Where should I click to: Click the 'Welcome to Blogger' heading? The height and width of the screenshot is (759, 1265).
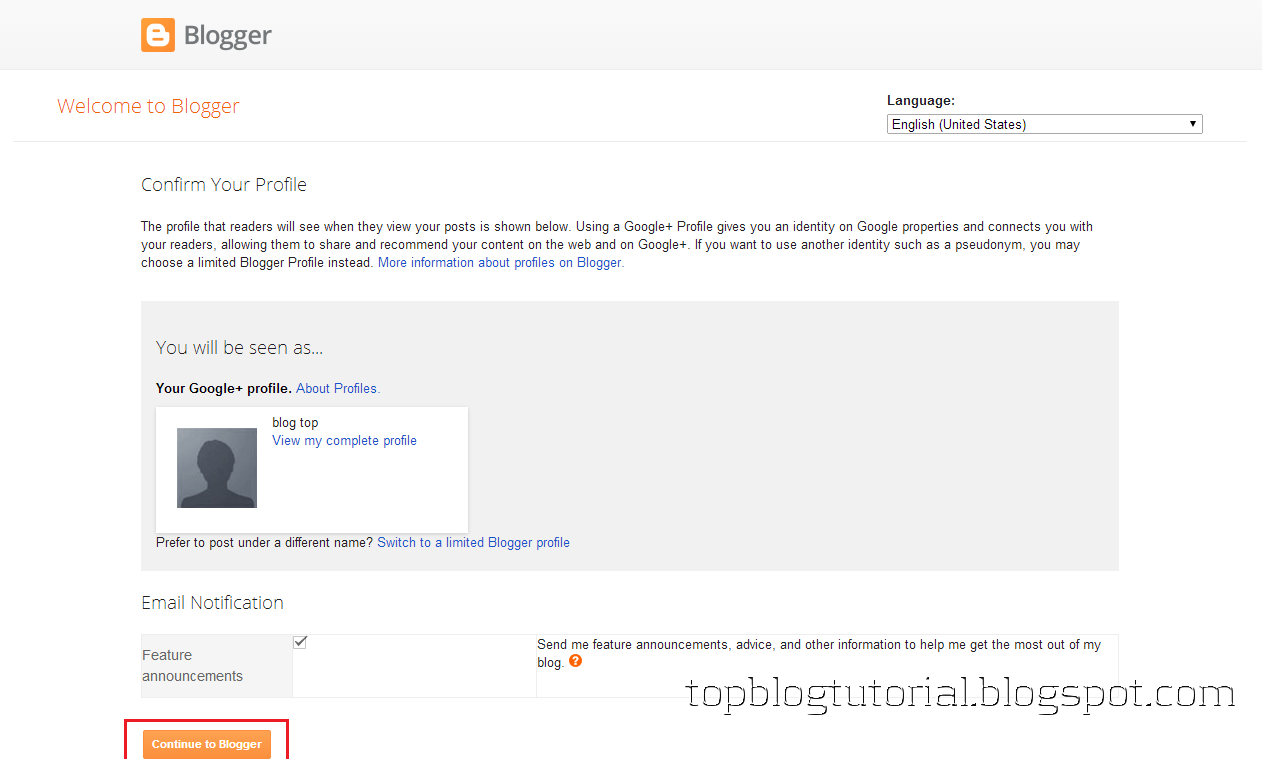148,106
